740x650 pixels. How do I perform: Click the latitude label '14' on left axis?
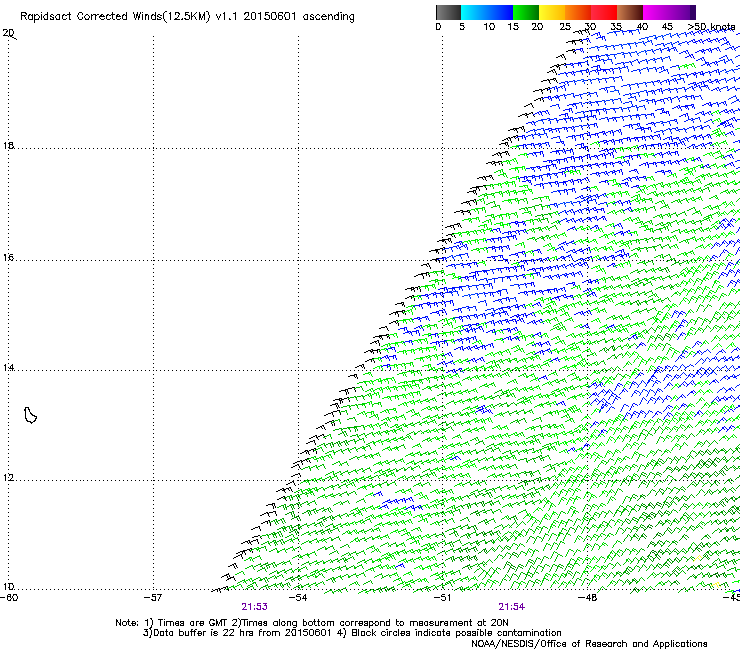(8, 368)
